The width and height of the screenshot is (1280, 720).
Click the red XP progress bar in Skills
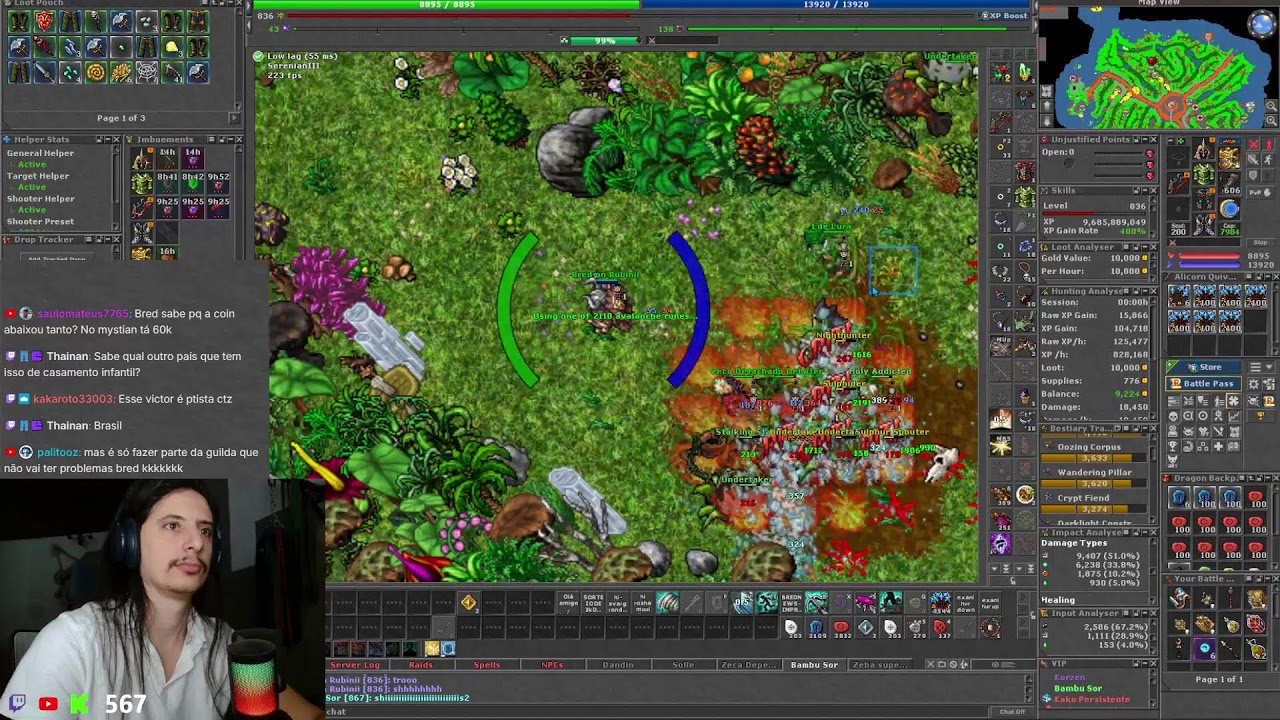point(1095,214)
